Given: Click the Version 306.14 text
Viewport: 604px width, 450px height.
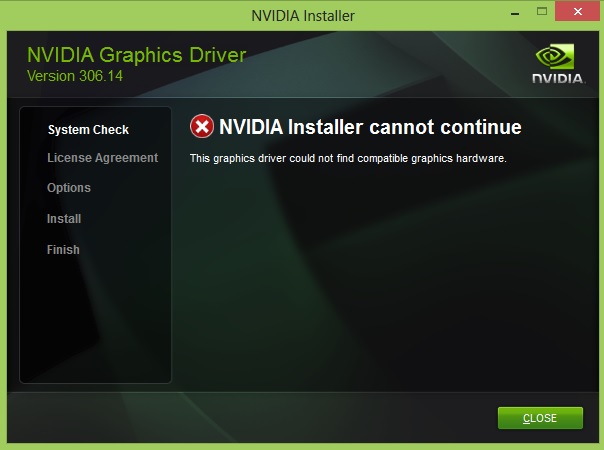Looking at the screenshot, I should coord(75,76).
